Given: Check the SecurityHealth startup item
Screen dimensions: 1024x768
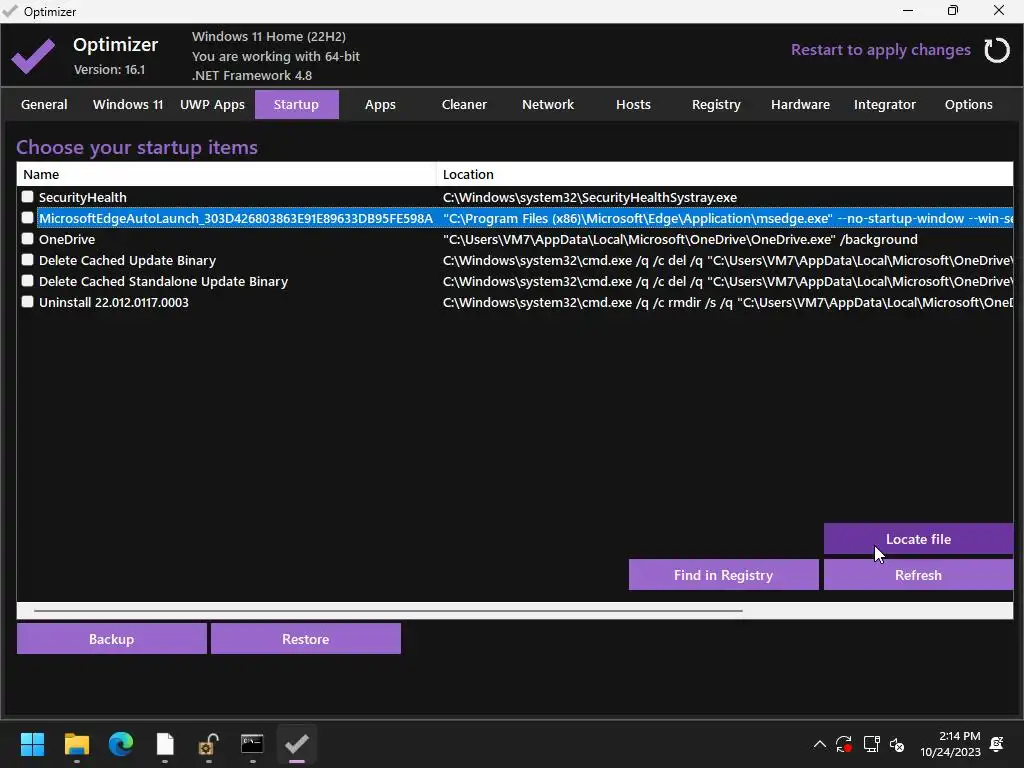Looking at the screenshot, I should [27, 197].
